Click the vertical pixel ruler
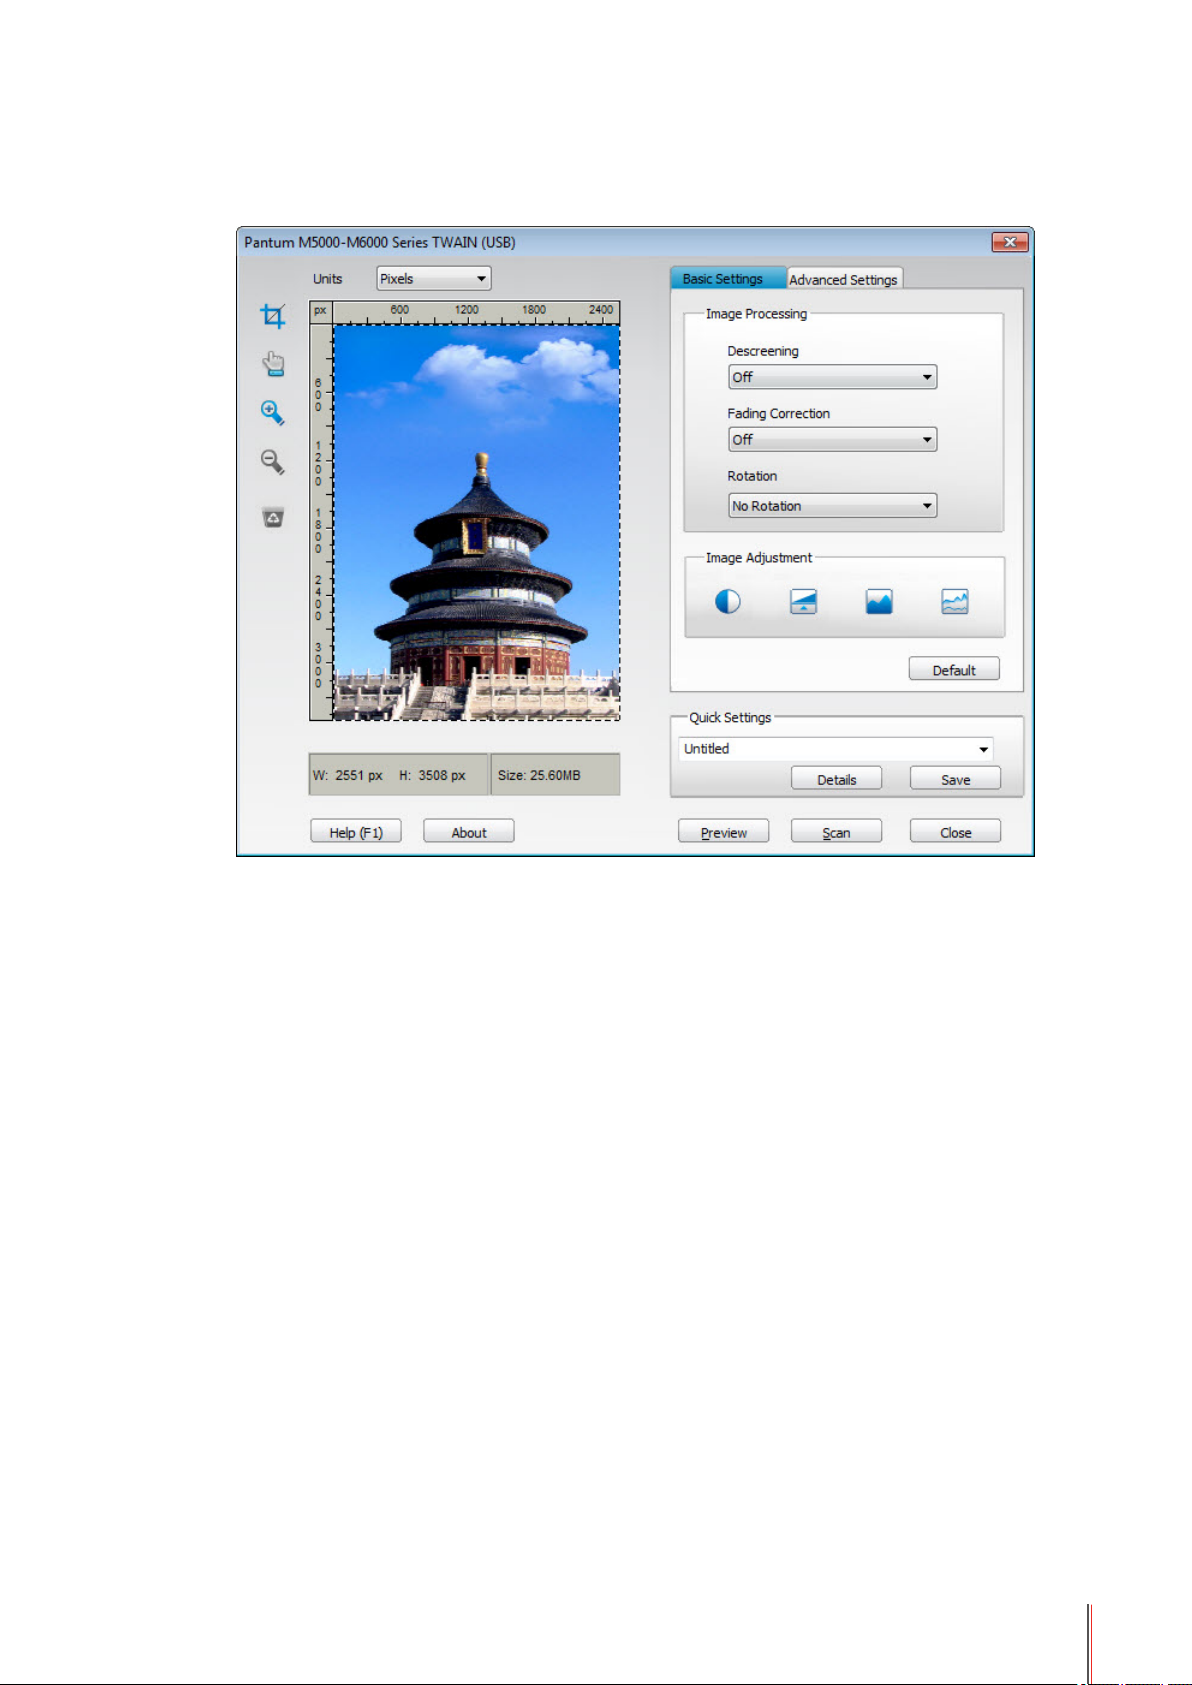The height and width of the screenshot is (1685, 1192). (x=320, y=522)
